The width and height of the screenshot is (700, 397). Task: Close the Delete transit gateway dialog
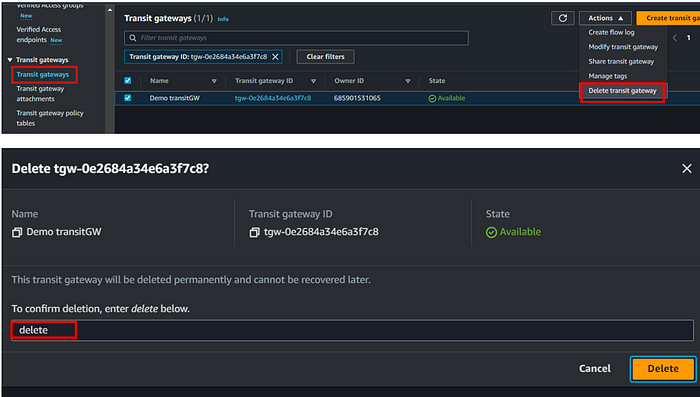tap(687, 168)
